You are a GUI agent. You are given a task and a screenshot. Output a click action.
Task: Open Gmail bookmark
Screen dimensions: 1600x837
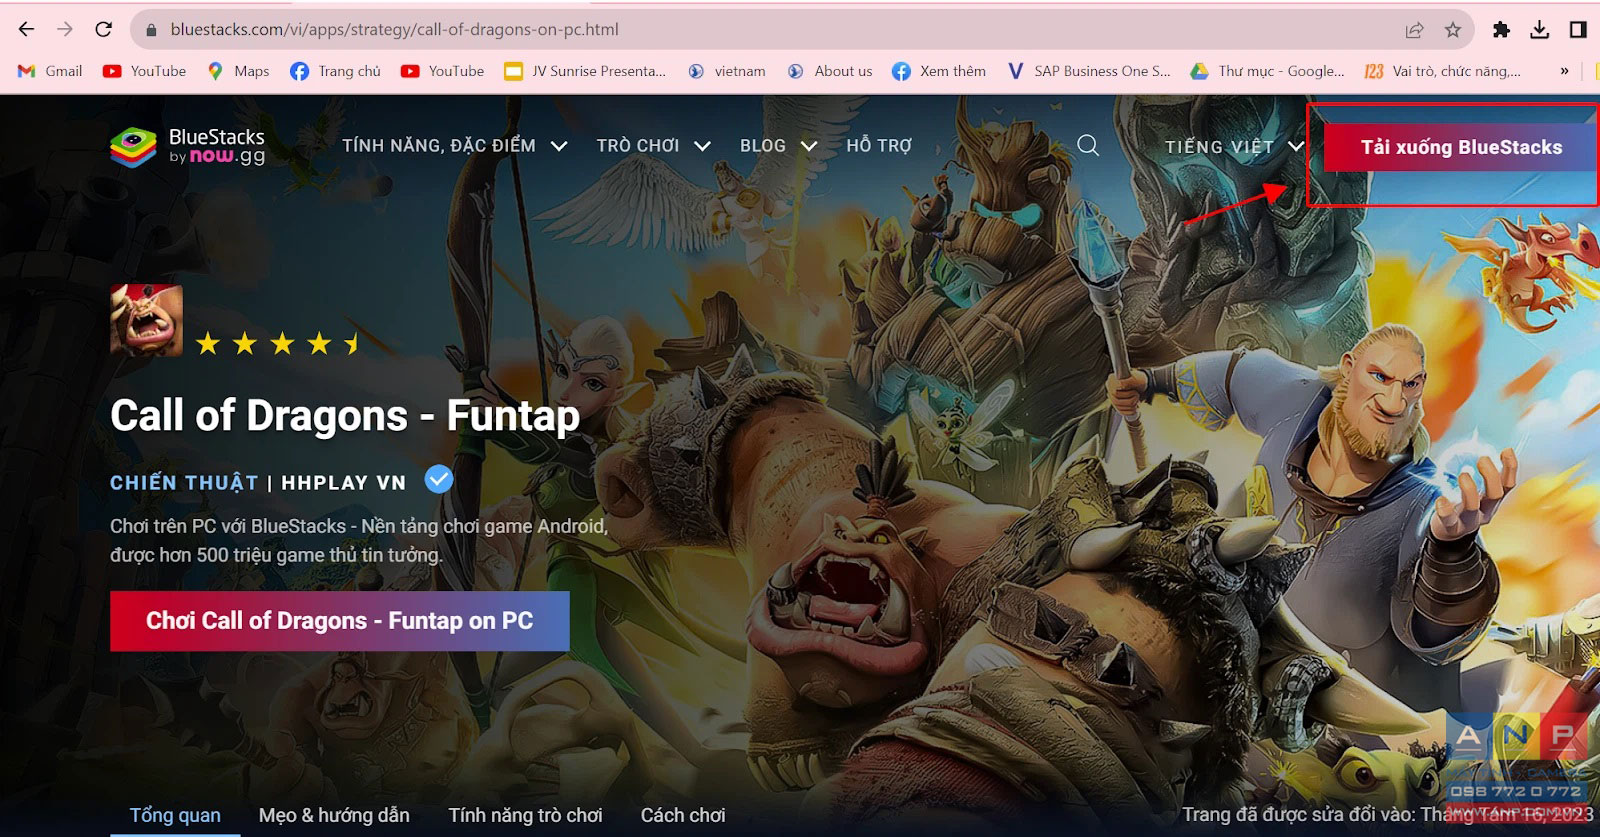(x=50, y=71)
